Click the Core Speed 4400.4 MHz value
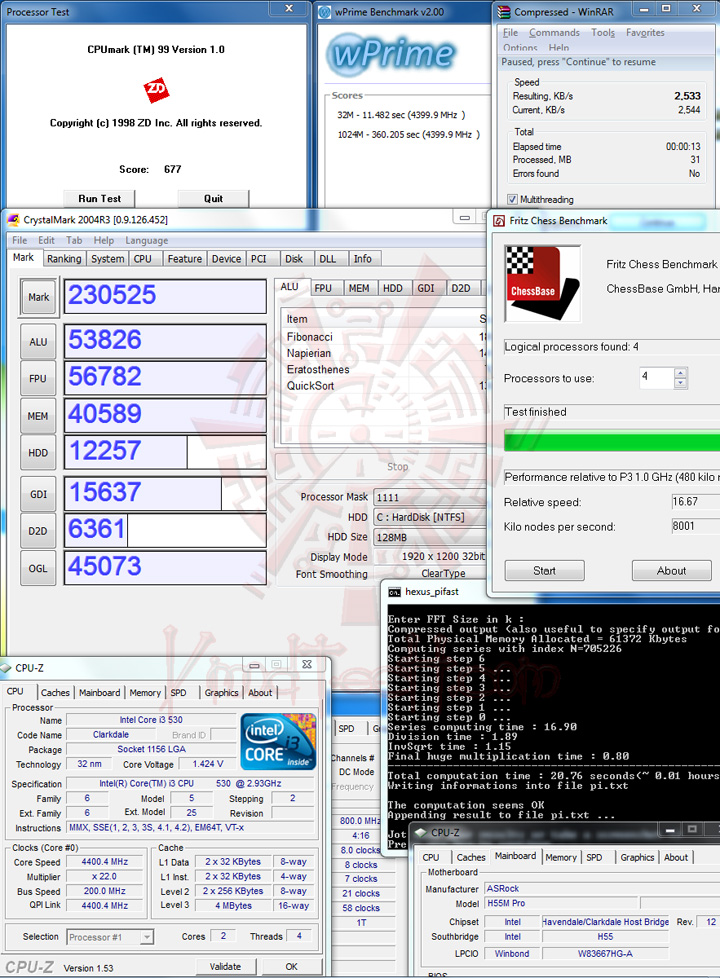720x978 pixels. (x=105, y=862)
